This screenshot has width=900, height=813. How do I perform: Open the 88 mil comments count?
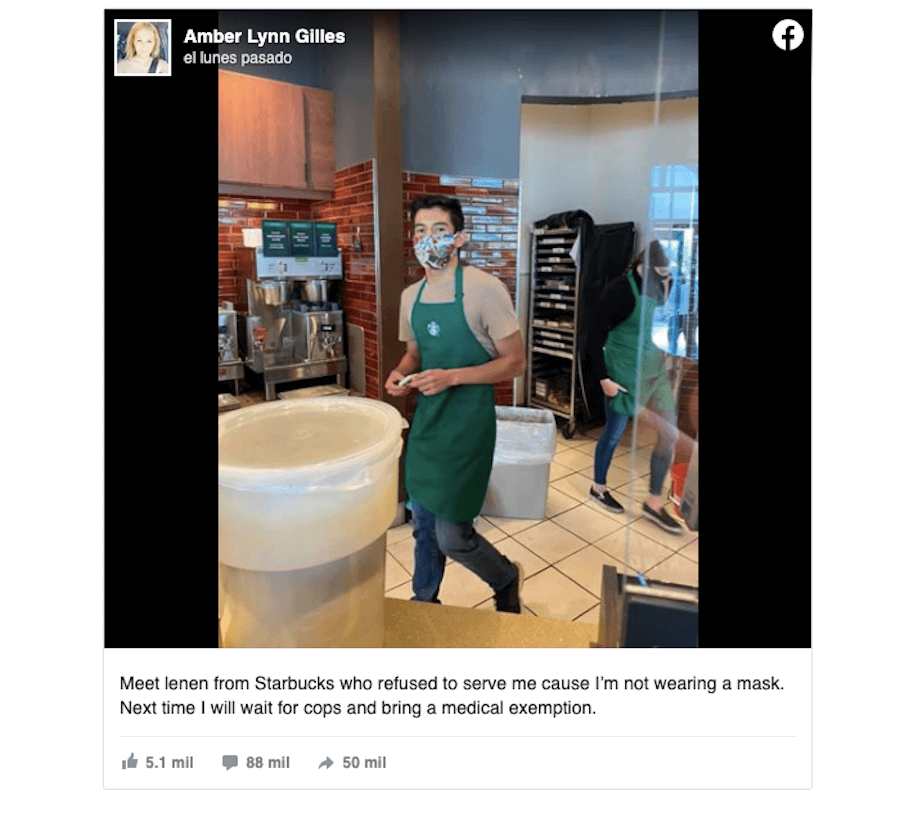(268, 762)
